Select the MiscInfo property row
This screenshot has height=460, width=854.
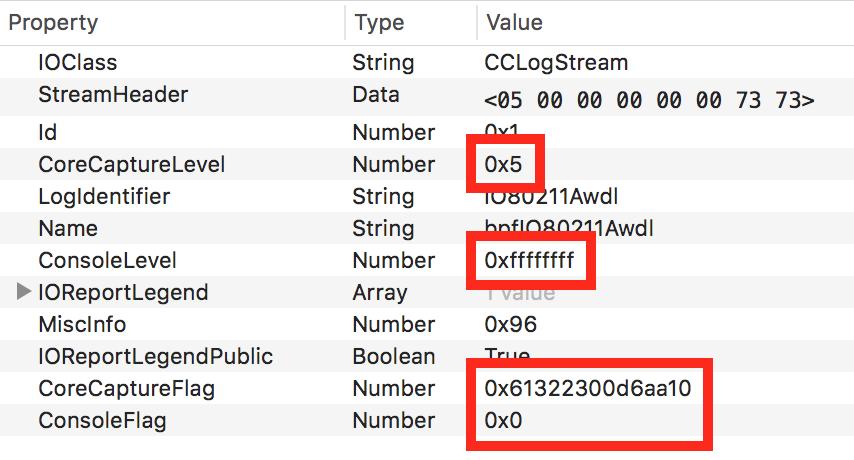pos(82,324)
